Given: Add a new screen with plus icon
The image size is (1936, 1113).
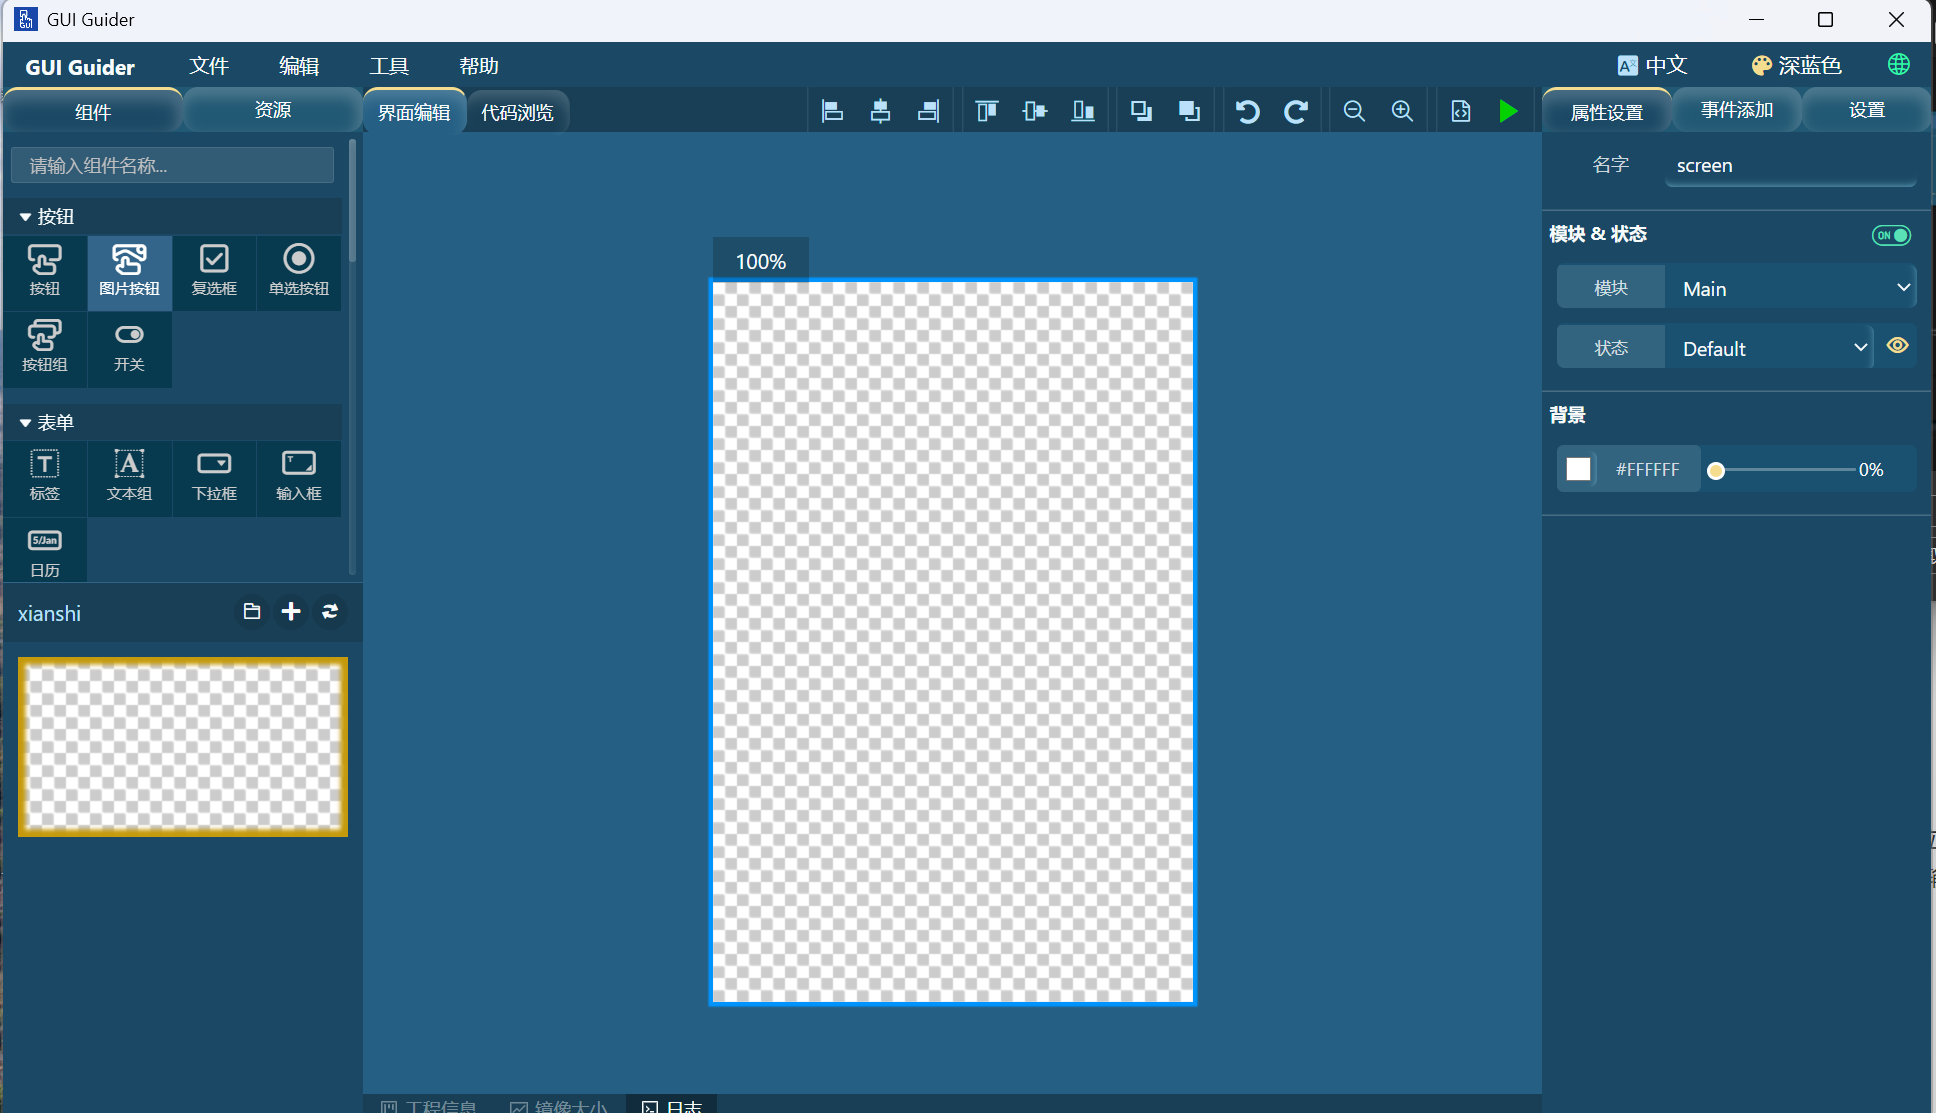Looking at the screenshot, I should click(291, 612).
